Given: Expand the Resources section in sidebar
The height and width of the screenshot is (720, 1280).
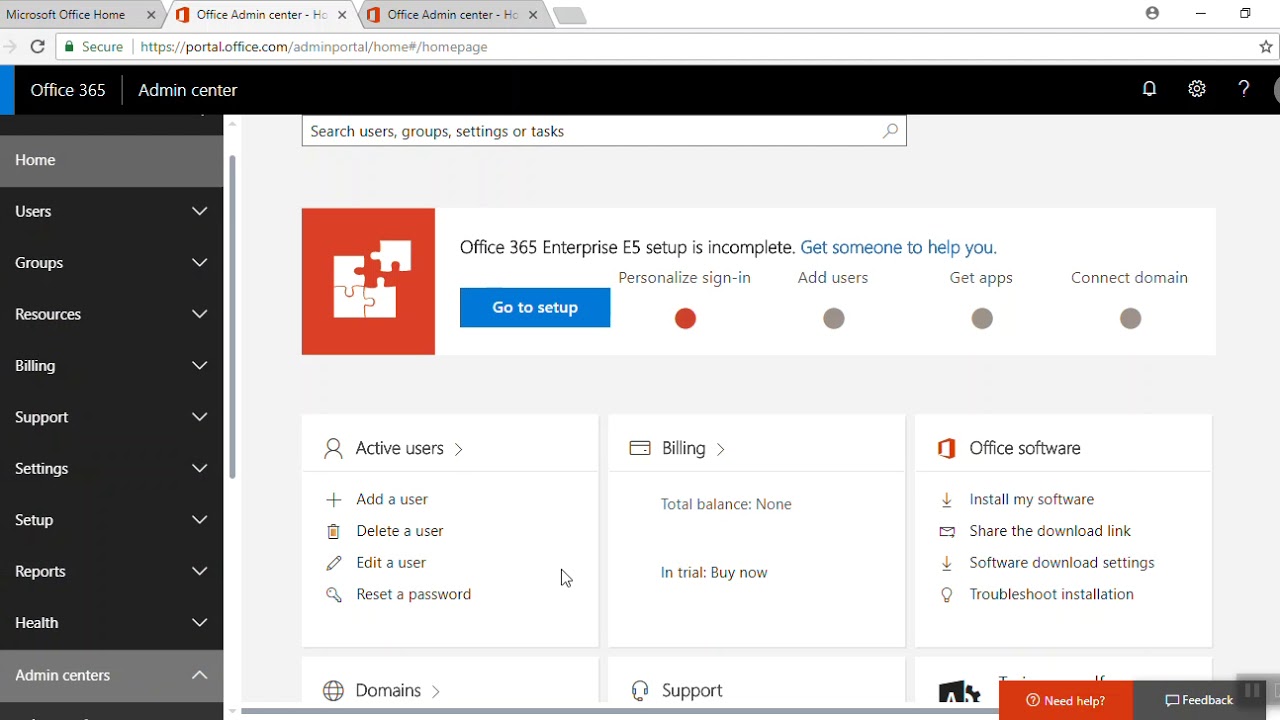Looking at the screenshot, I should pyautogui.click(x=111, y=314).
